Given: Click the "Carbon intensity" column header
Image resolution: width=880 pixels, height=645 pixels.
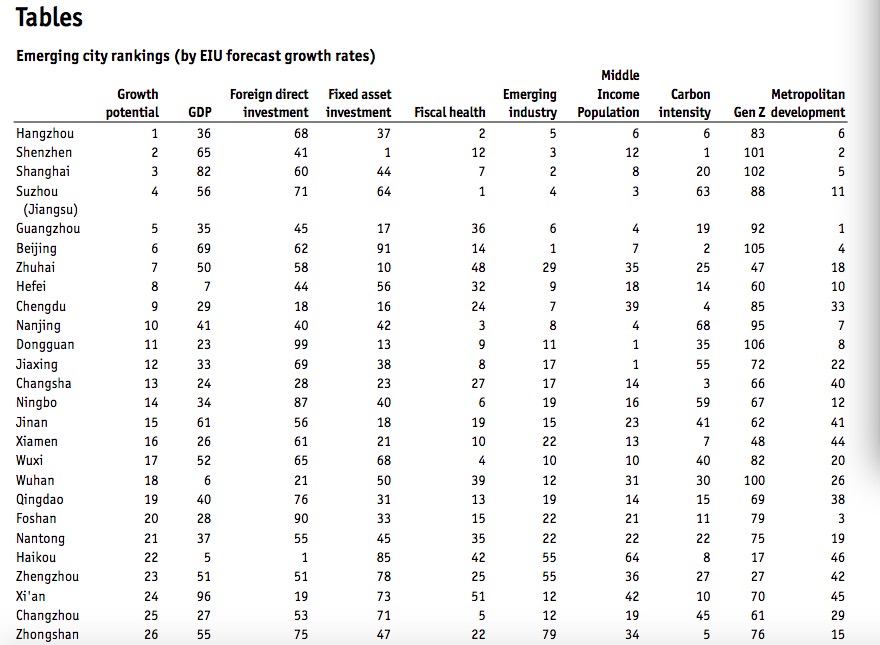Looking at the screenshot, I should [685, 103].
